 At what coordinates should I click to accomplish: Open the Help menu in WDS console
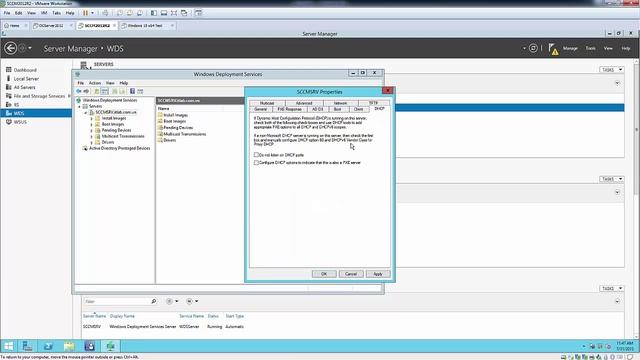[x=124, y=83]
